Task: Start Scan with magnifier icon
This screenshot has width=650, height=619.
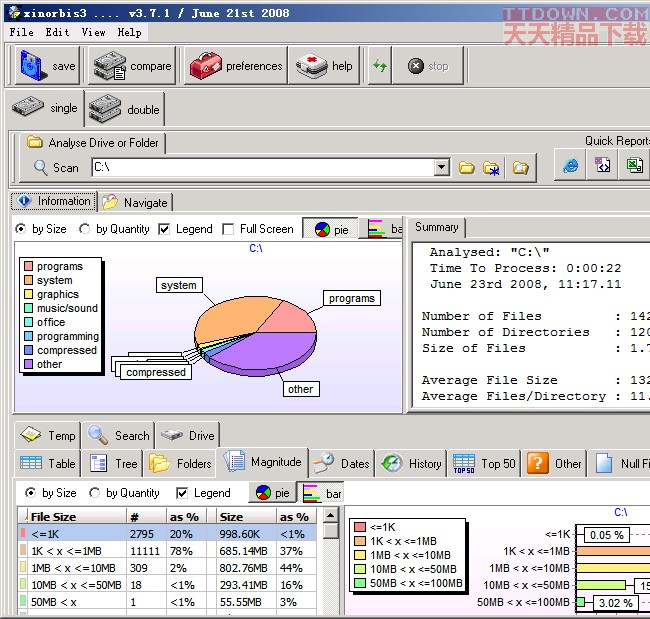Action: (56, 167)
